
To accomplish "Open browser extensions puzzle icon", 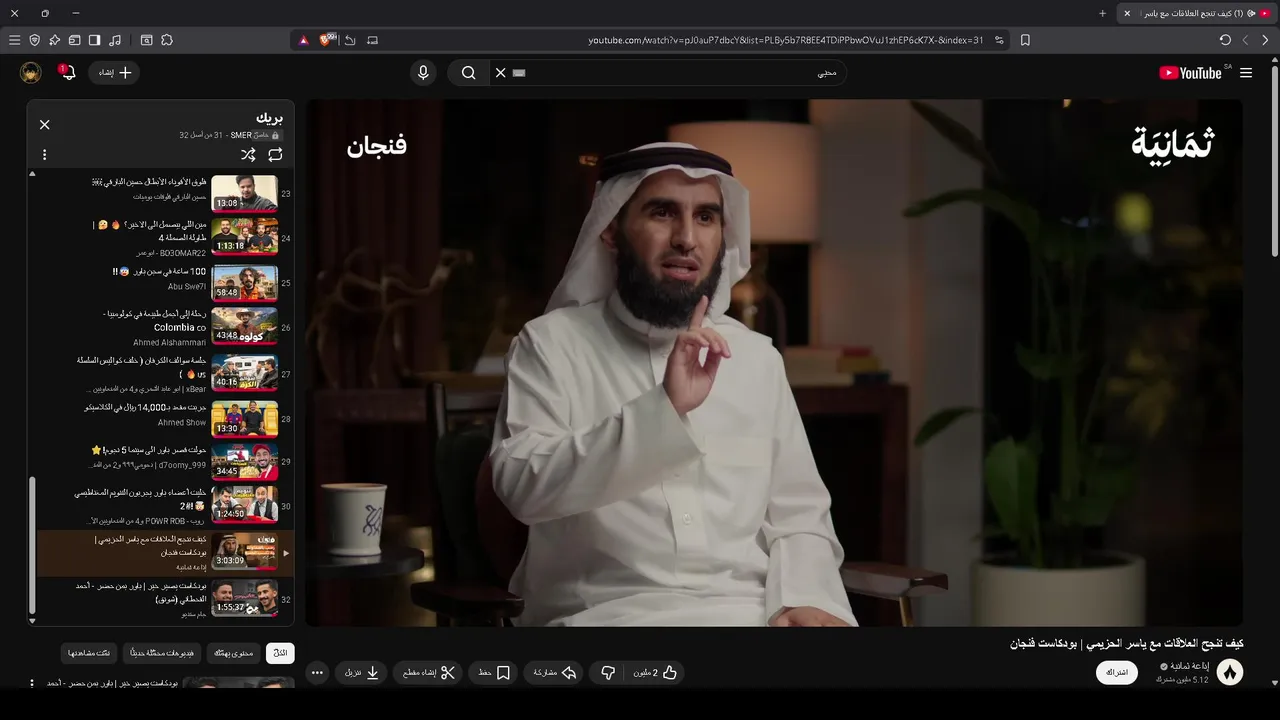I will click(x=167, y=40).
